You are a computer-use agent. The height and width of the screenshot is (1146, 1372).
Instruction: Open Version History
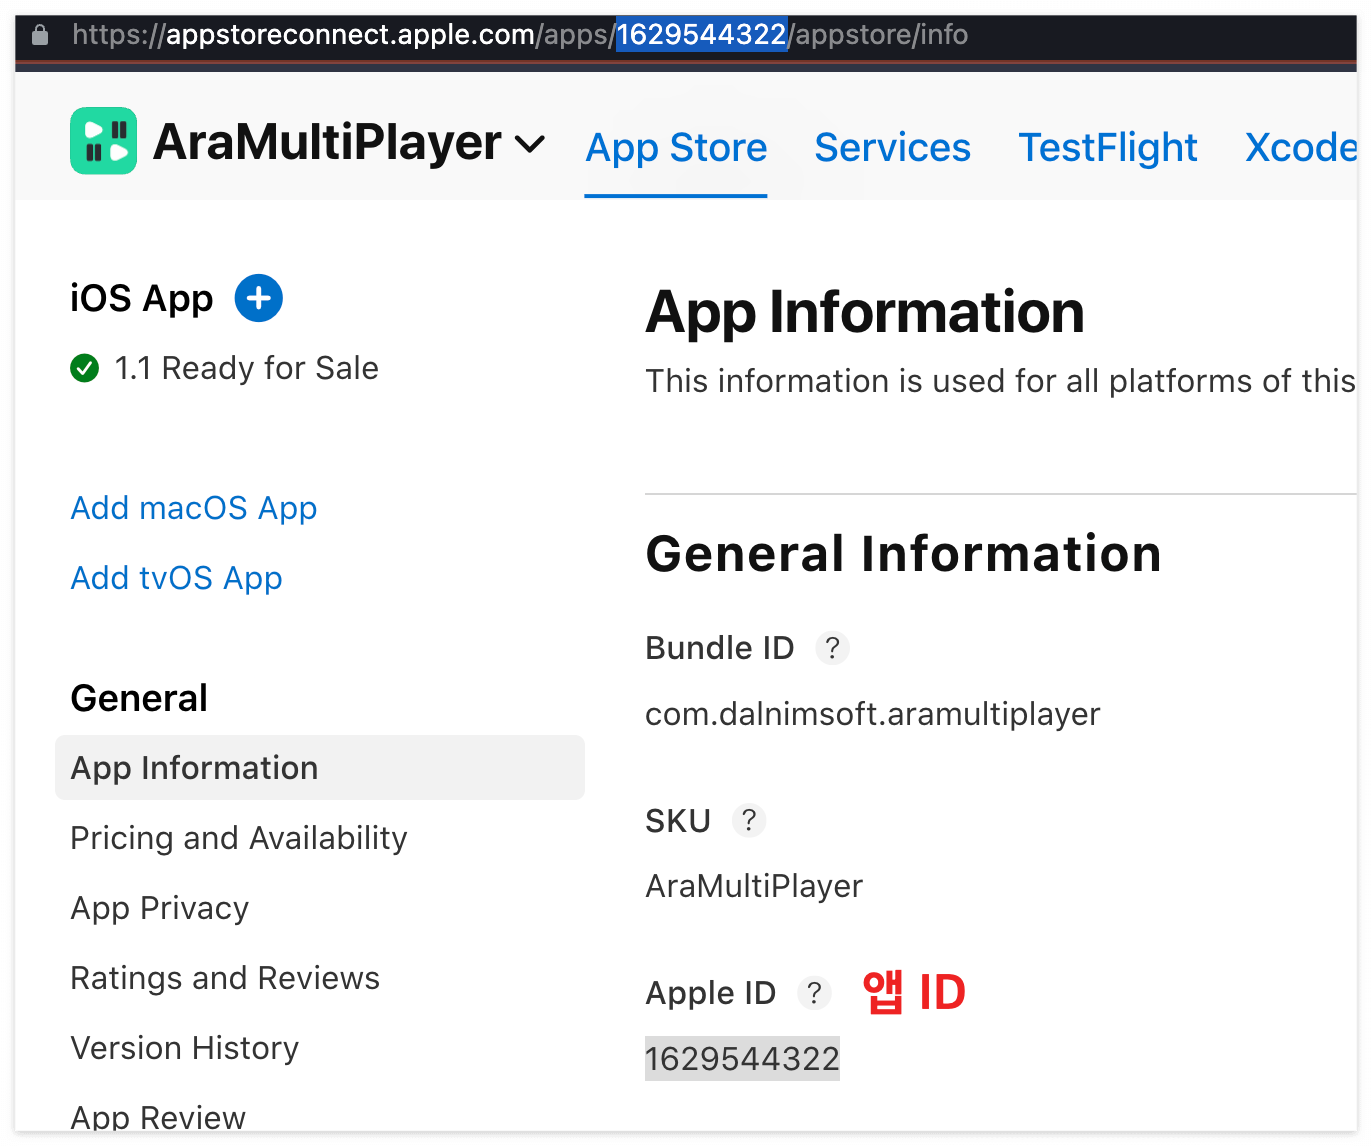(185, 1048)
